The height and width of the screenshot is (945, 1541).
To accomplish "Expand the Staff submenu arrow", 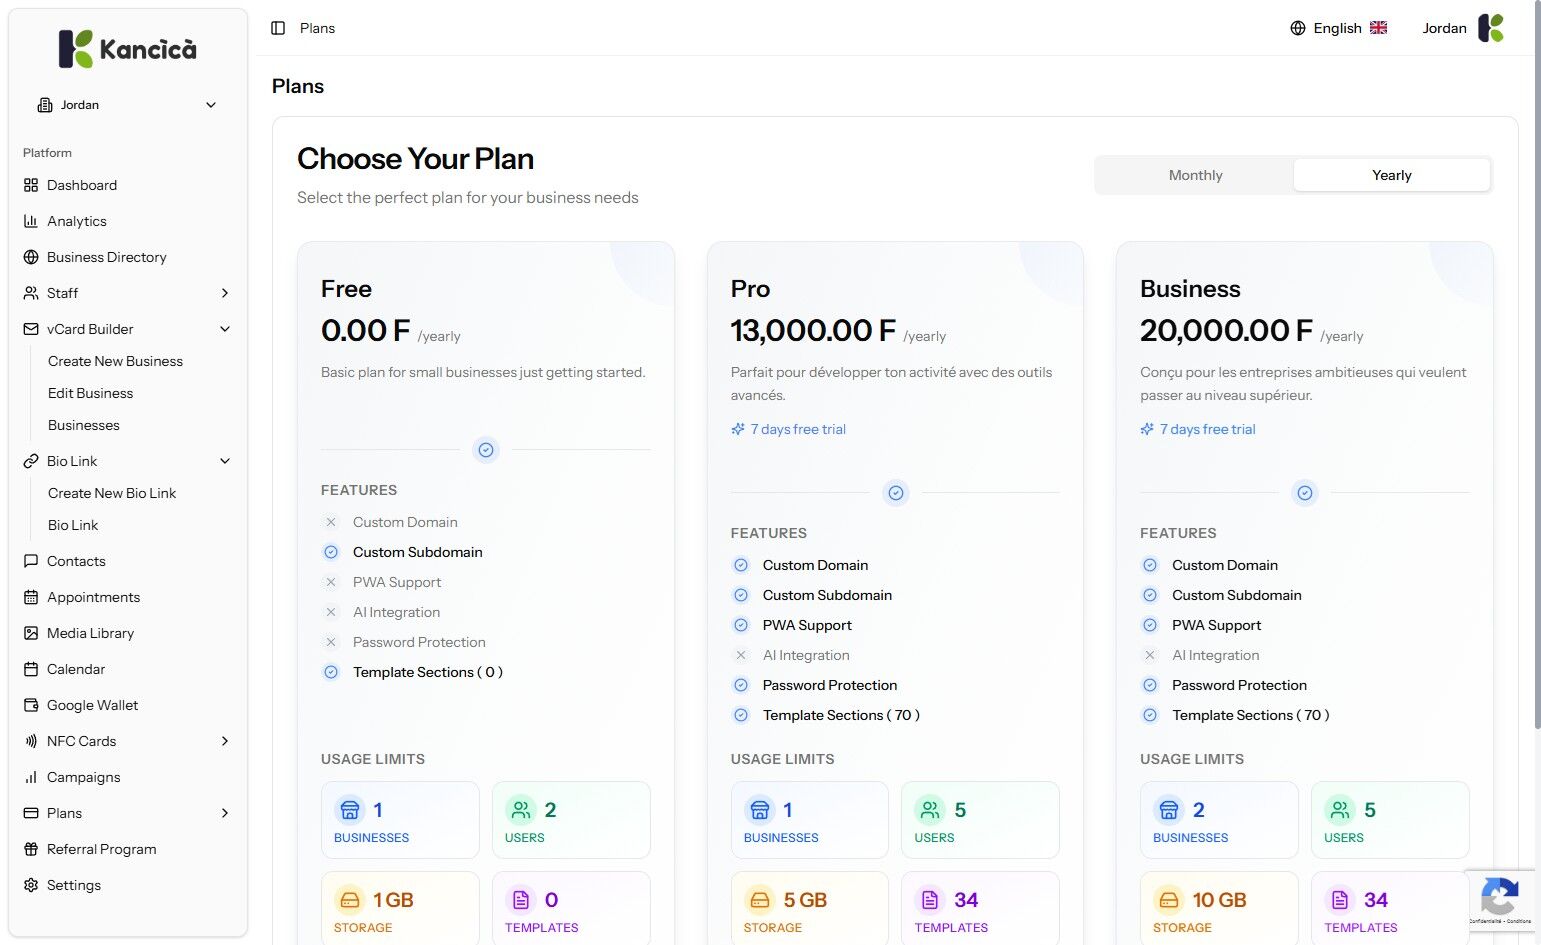I will click(x=225, y=293).
